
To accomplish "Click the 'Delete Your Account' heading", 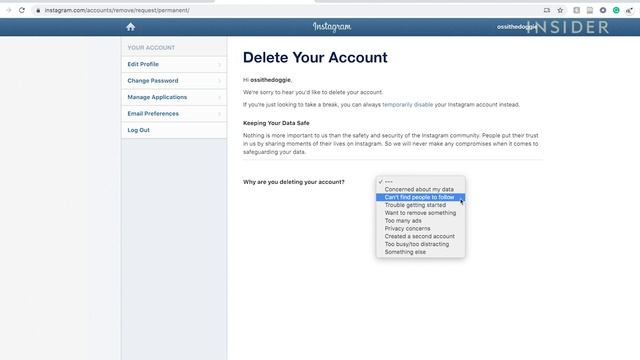I will click(315, 58).
